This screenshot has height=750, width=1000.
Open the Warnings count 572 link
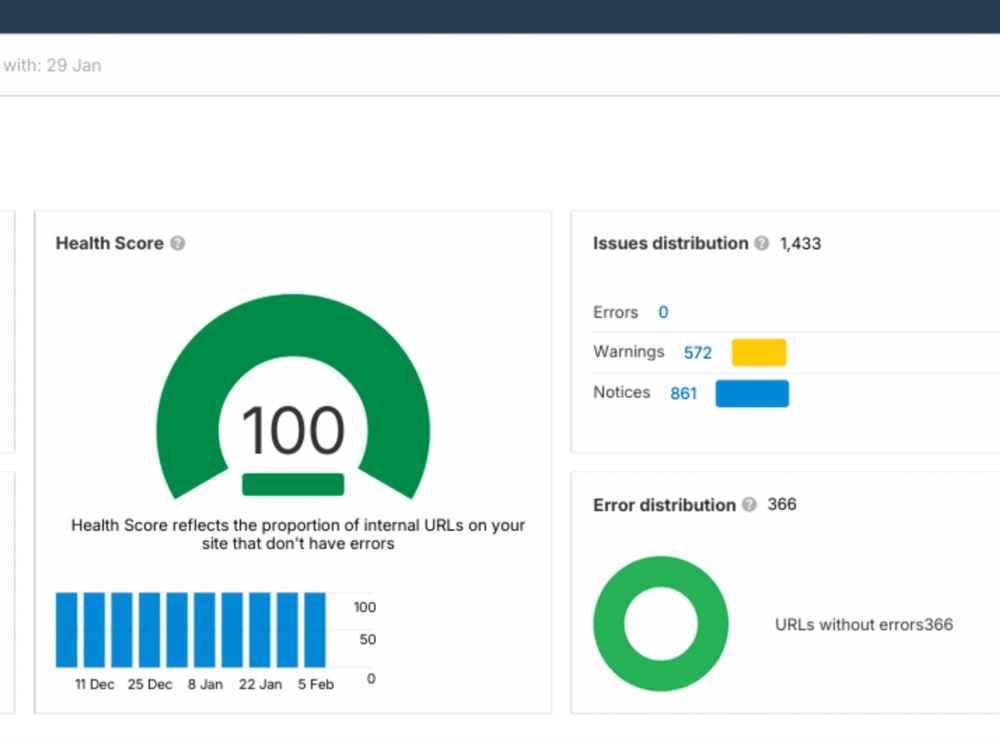point(697,353)
